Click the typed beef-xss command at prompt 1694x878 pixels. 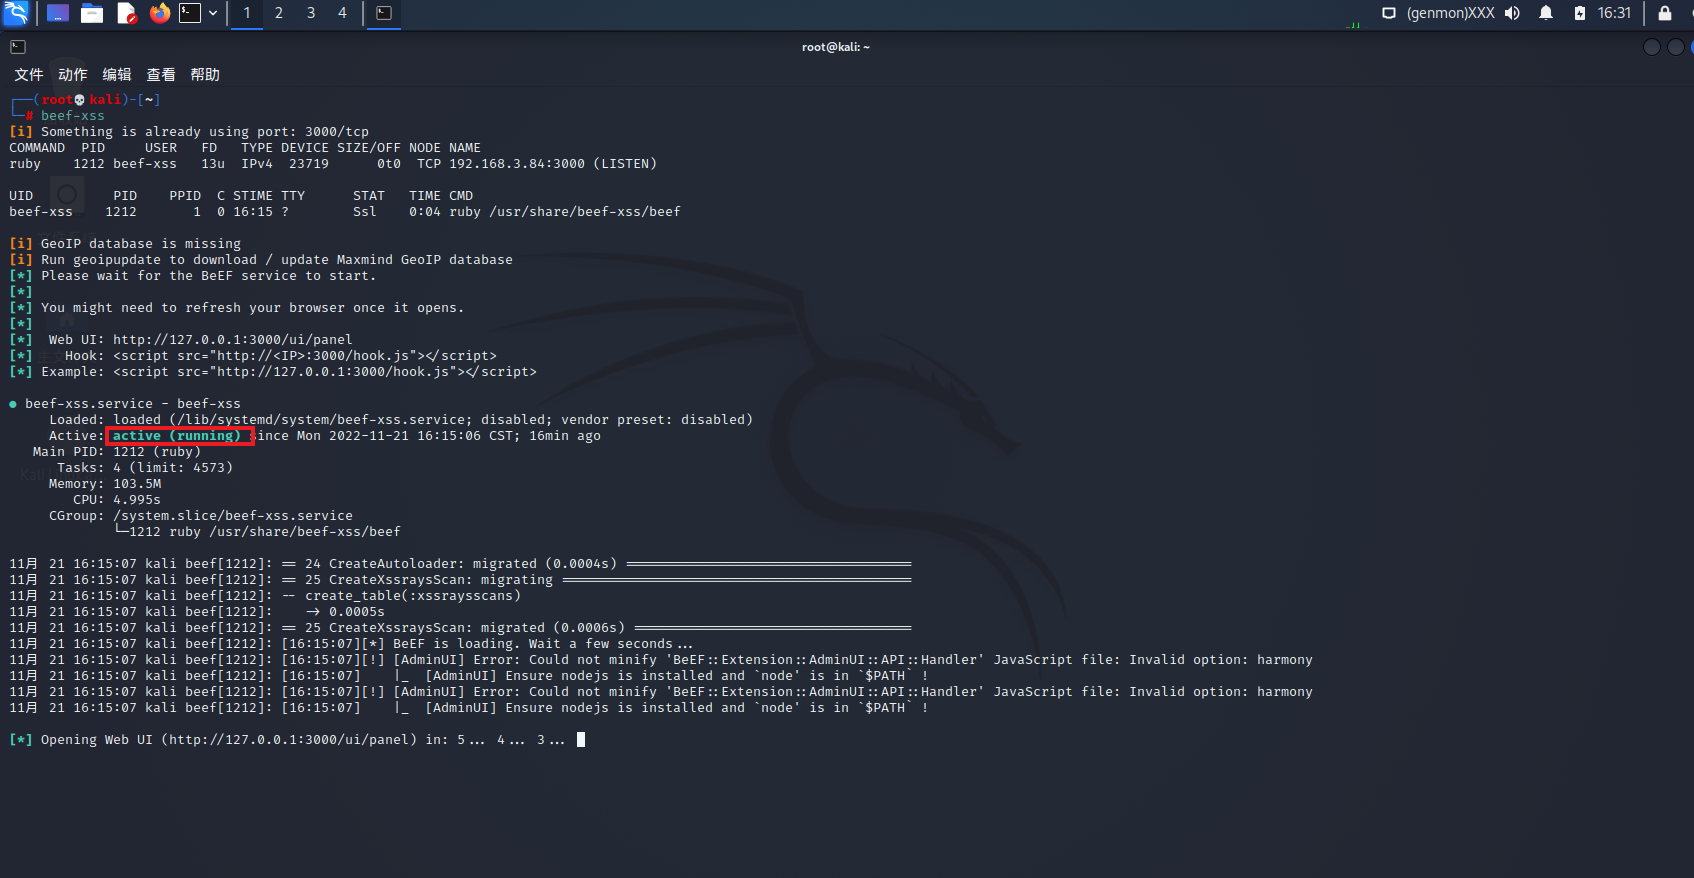[73, 116]
